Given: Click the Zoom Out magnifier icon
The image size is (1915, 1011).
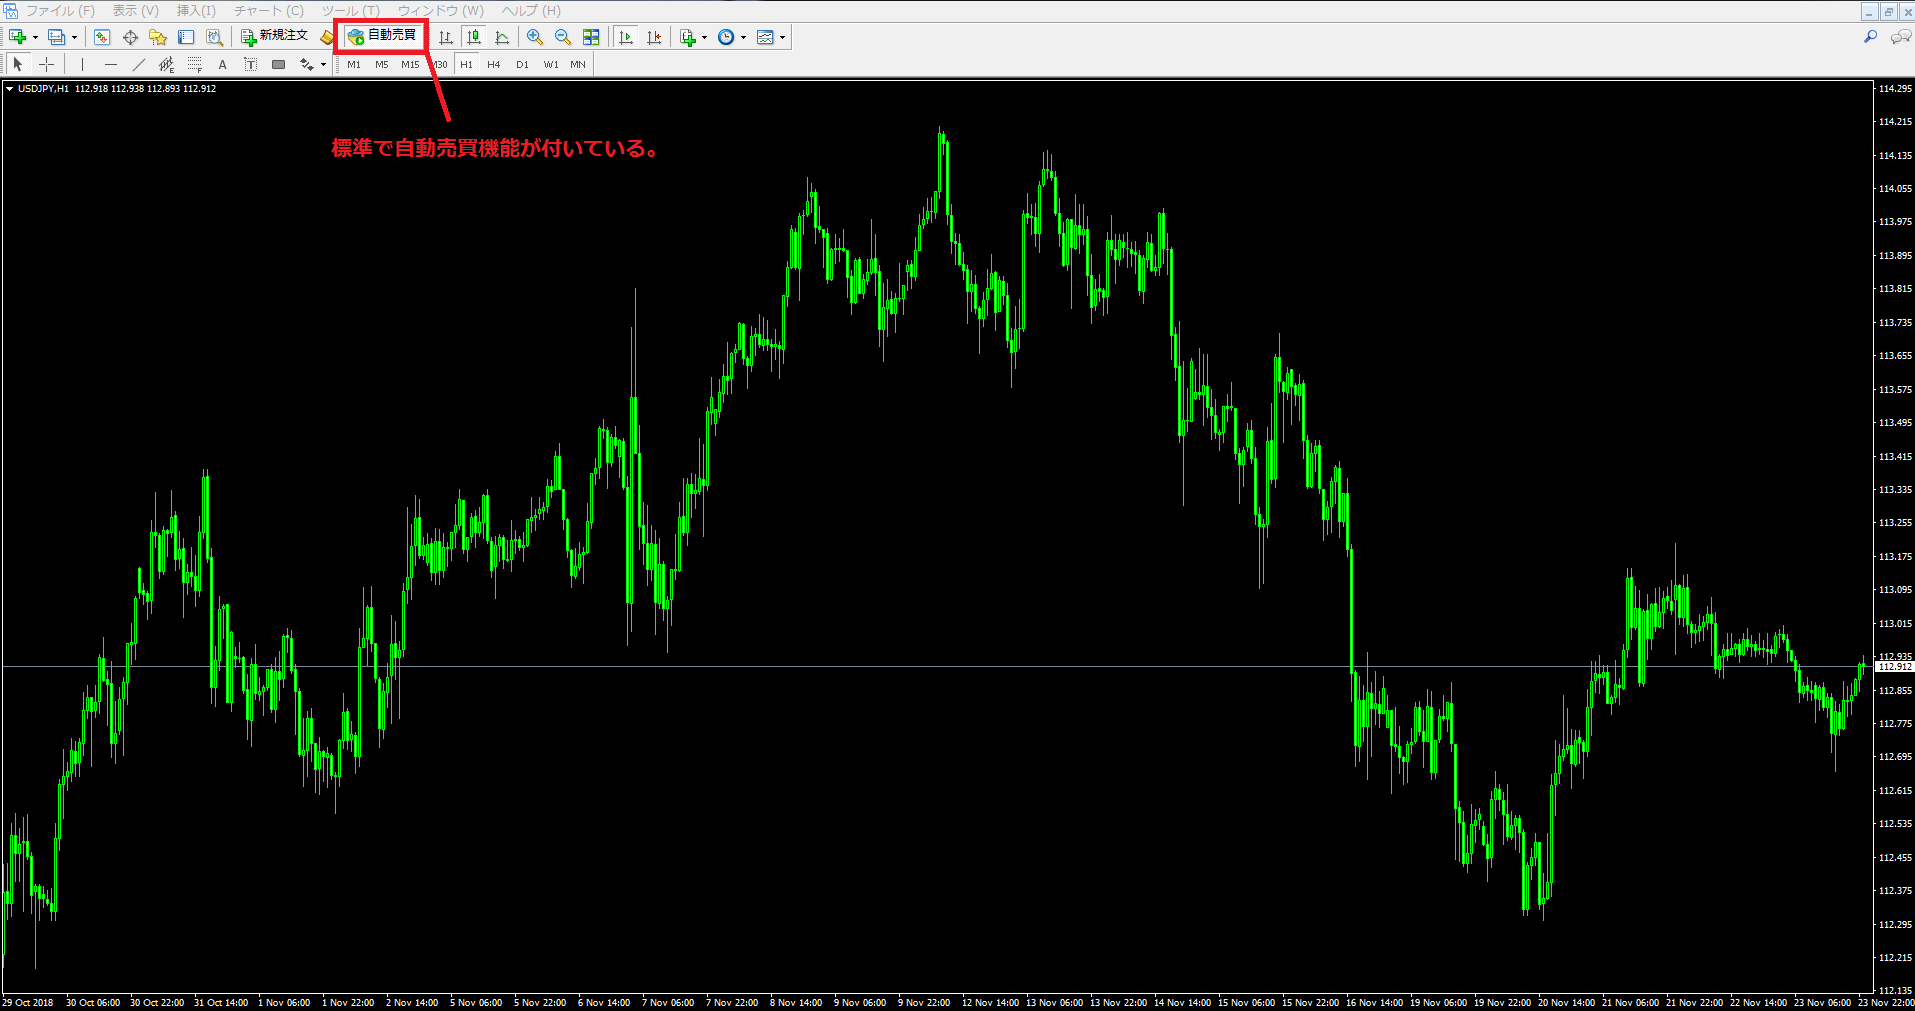Looking at the screenshot, I should tap(563, 37).
